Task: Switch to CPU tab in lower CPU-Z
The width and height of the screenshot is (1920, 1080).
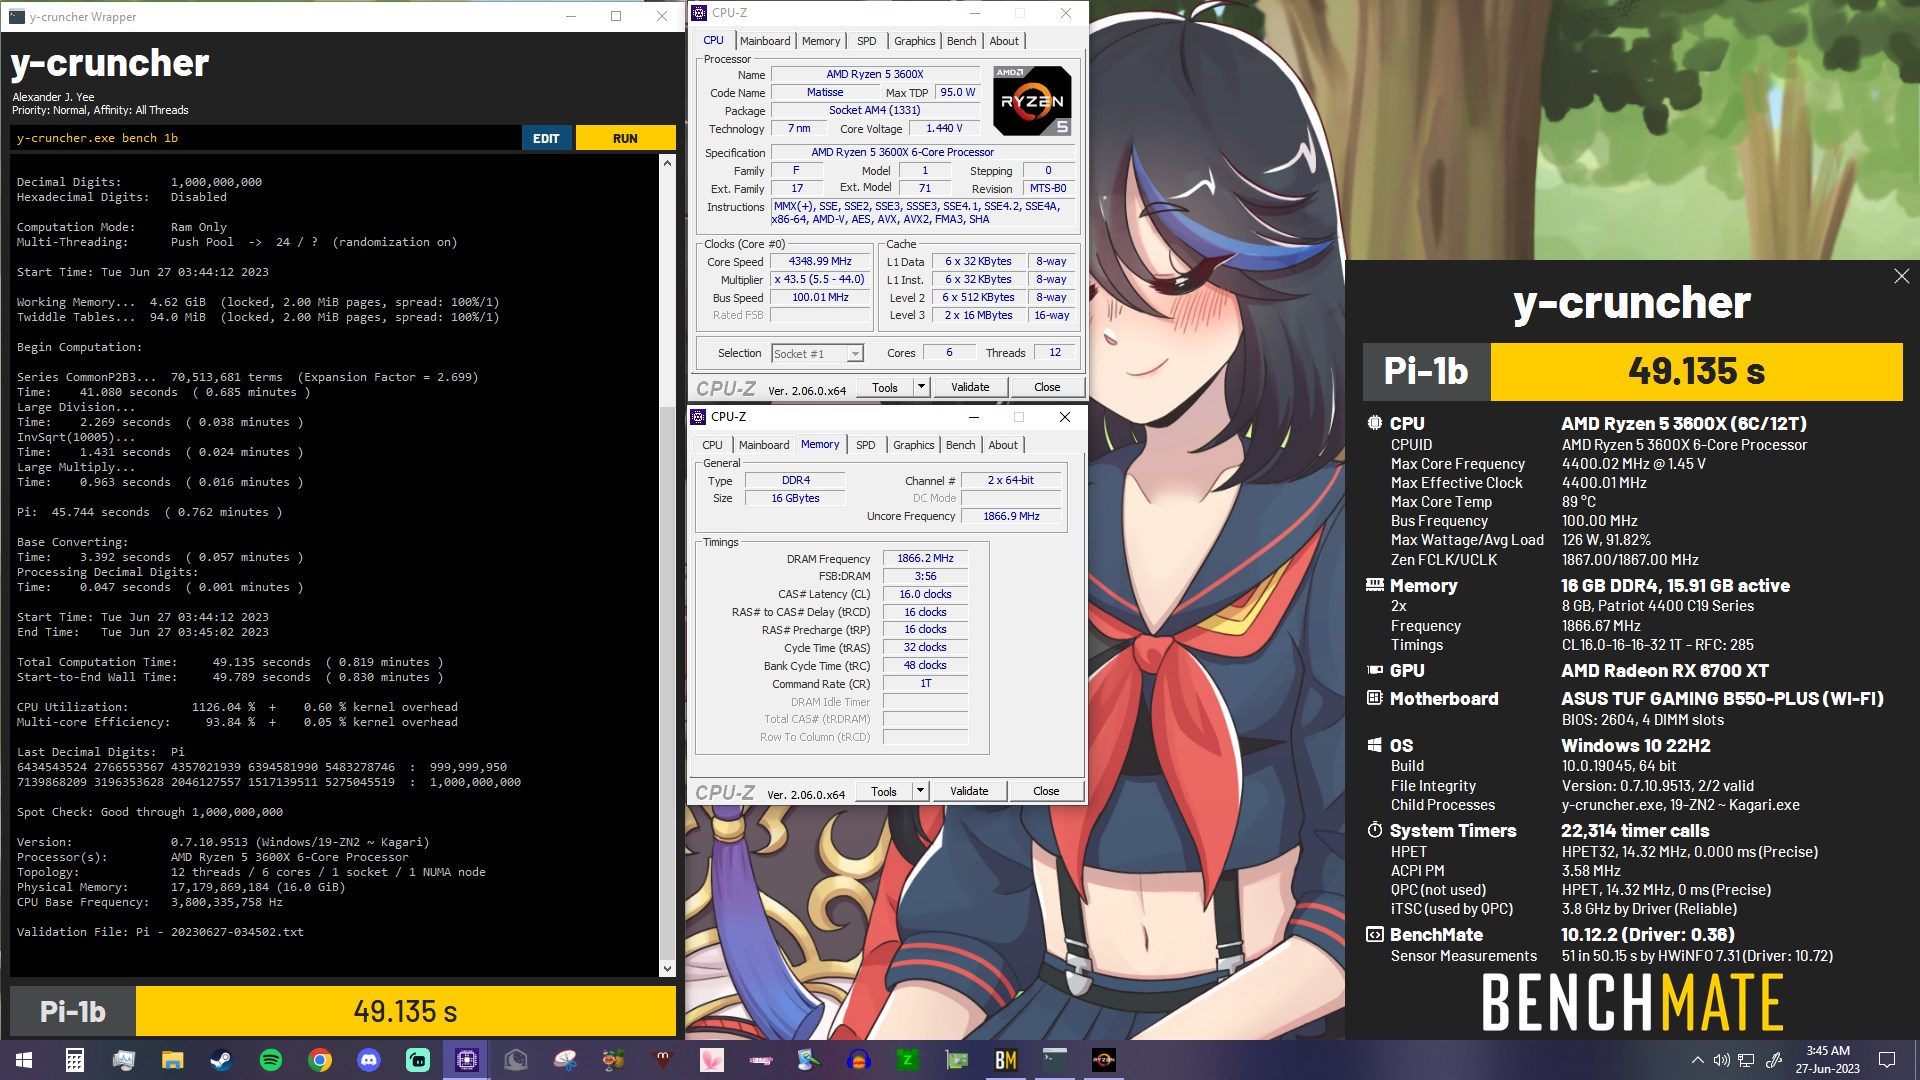Action: (x=712, y=445)
